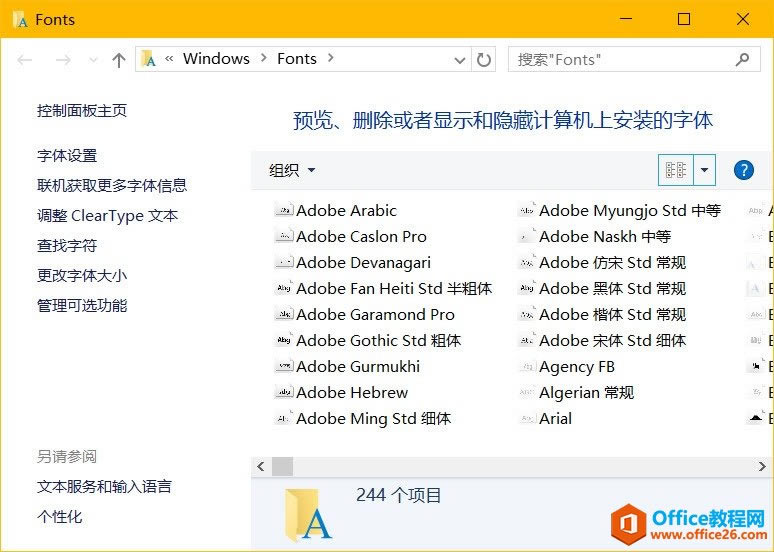Screen dimensions: 774x552
Task: Select the Adobe Garamond Pro font icon
Action: [x=284, y=314]
